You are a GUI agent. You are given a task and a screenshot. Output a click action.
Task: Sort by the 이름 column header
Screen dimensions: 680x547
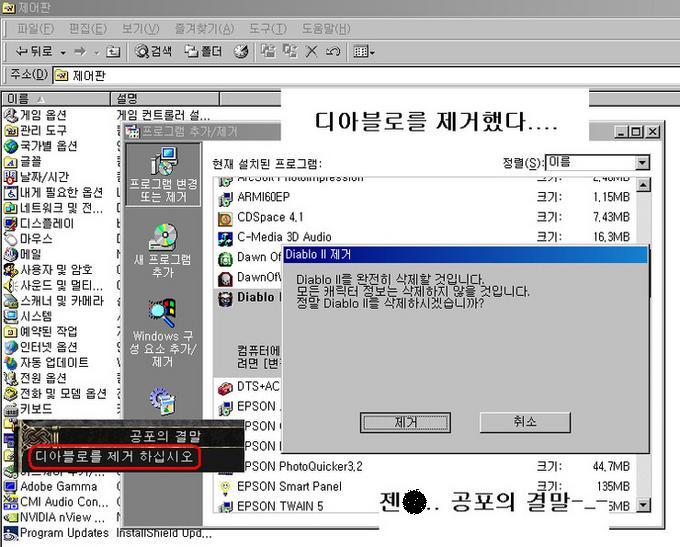[56, 99]
